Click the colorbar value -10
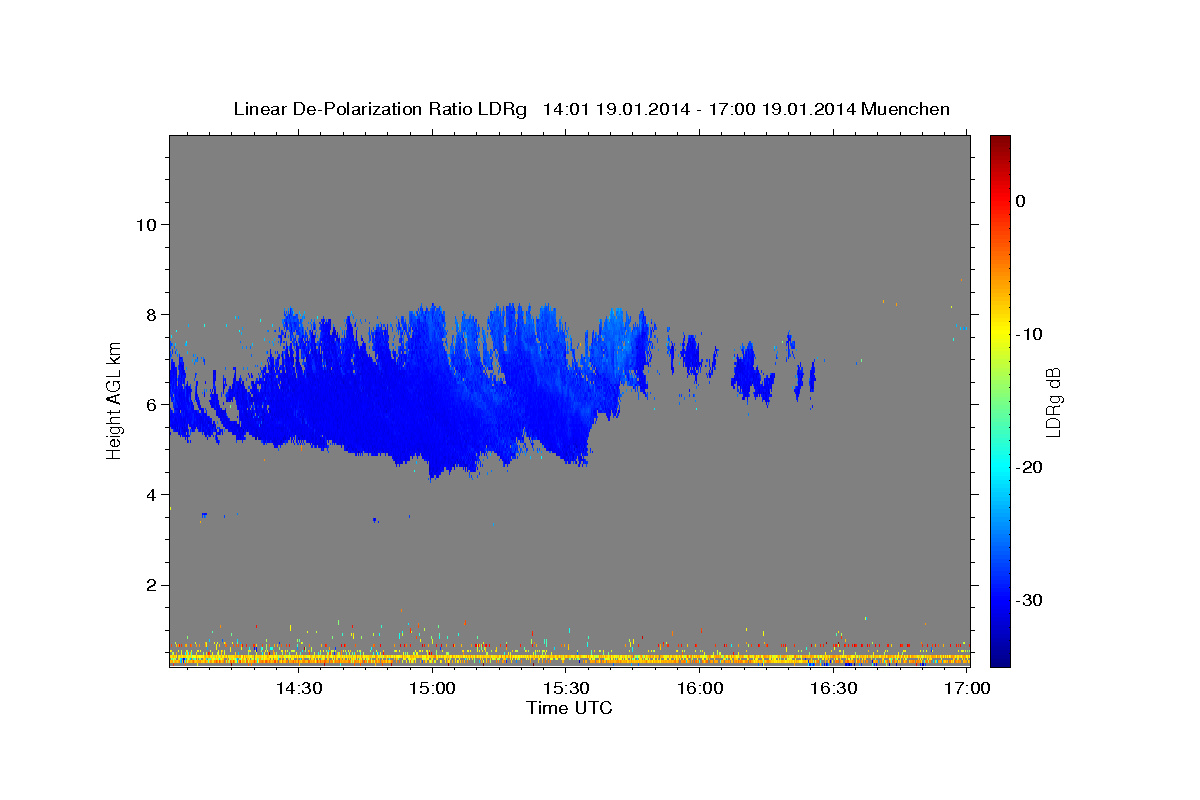 point(1031,334)
